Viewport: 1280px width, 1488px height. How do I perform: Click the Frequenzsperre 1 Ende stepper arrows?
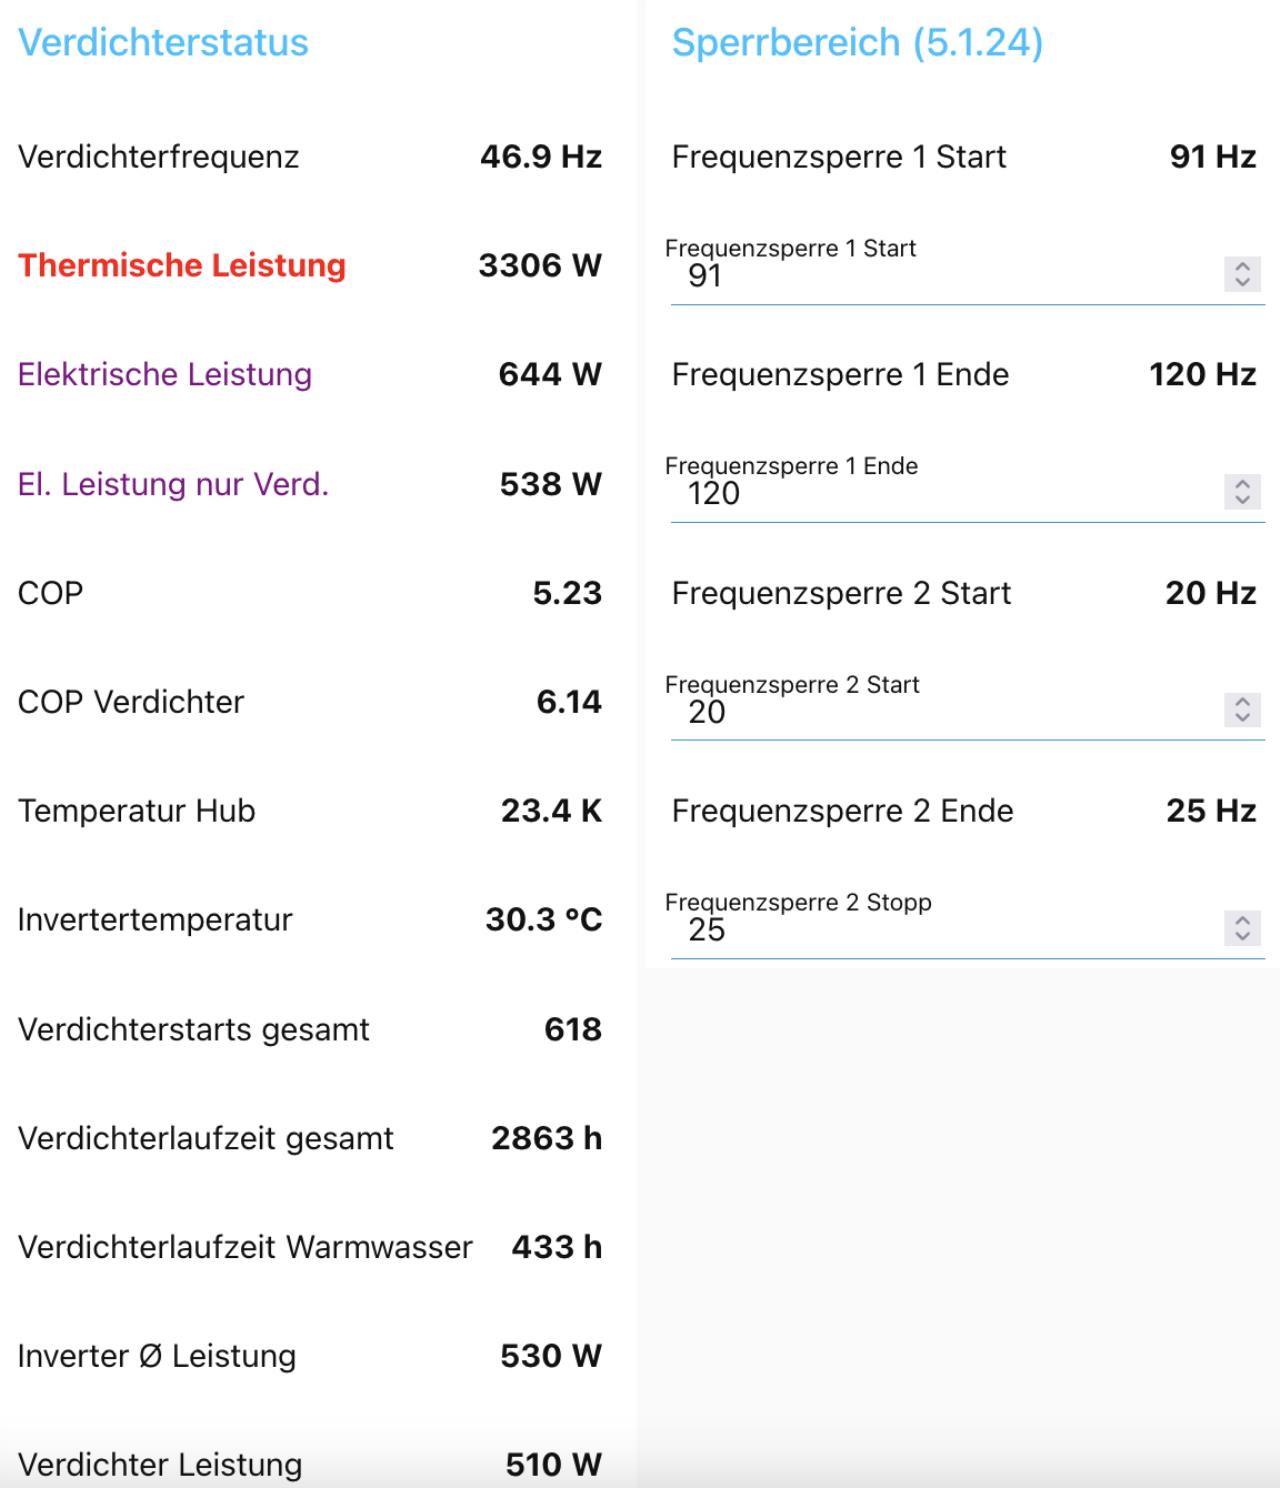pos(1242,491)
